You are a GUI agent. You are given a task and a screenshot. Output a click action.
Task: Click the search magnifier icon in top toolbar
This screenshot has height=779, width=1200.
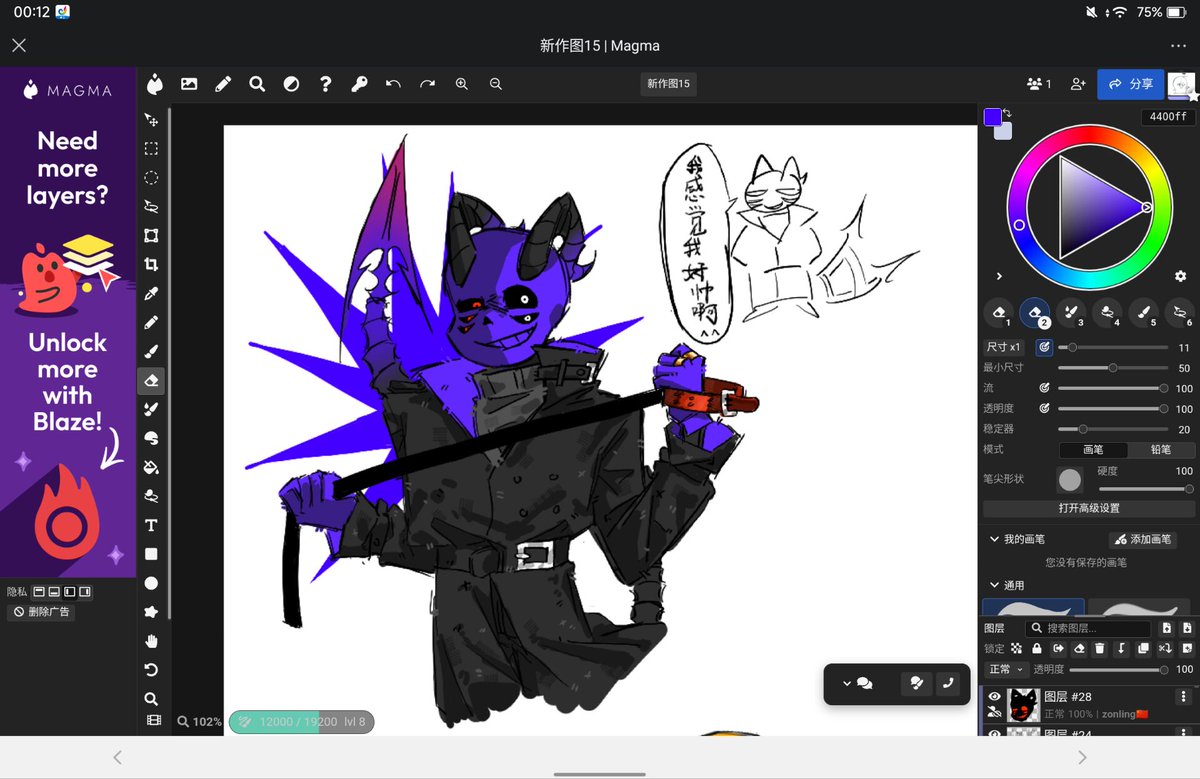257,84
